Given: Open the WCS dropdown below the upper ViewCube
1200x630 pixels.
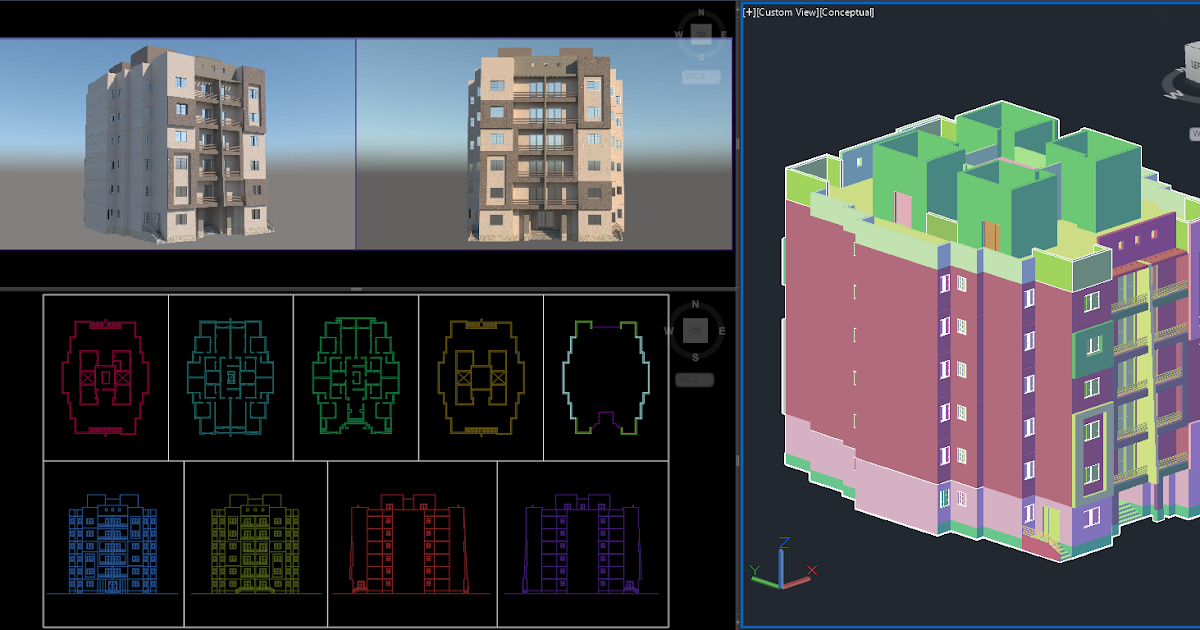Looking at the screenshot, I should click(700, 77).
